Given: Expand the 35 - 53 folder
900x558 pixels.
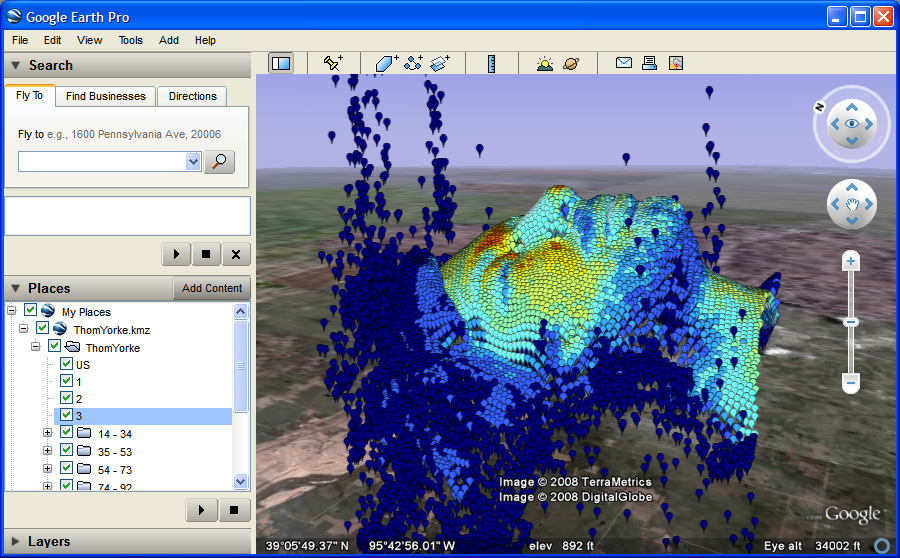Looking at the screenshot, I should click(48, 451).
